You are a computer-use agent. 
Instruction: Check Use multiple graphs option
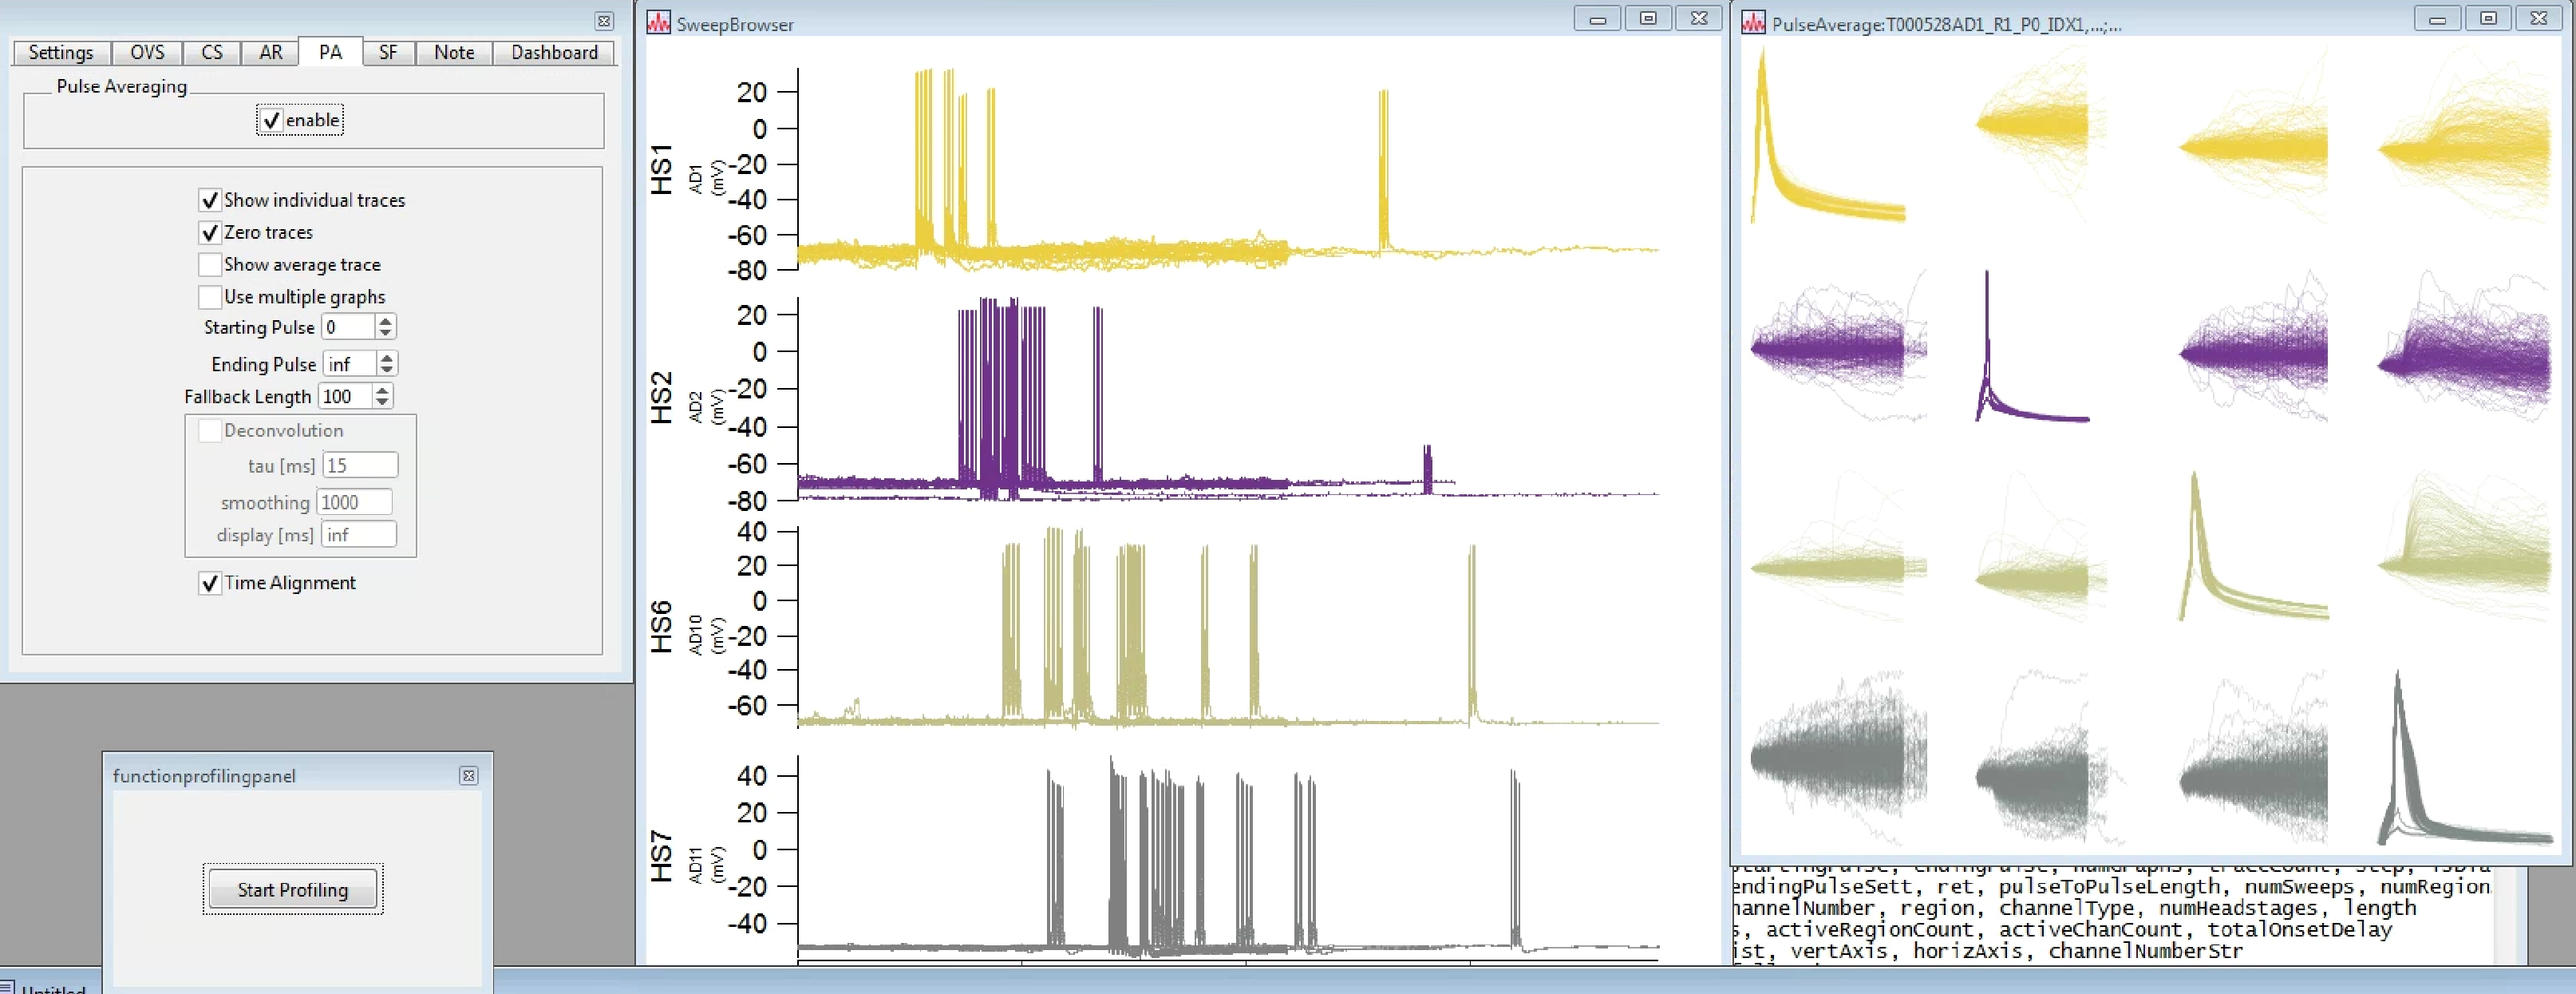pyautogui.click(x=210, y=297)
